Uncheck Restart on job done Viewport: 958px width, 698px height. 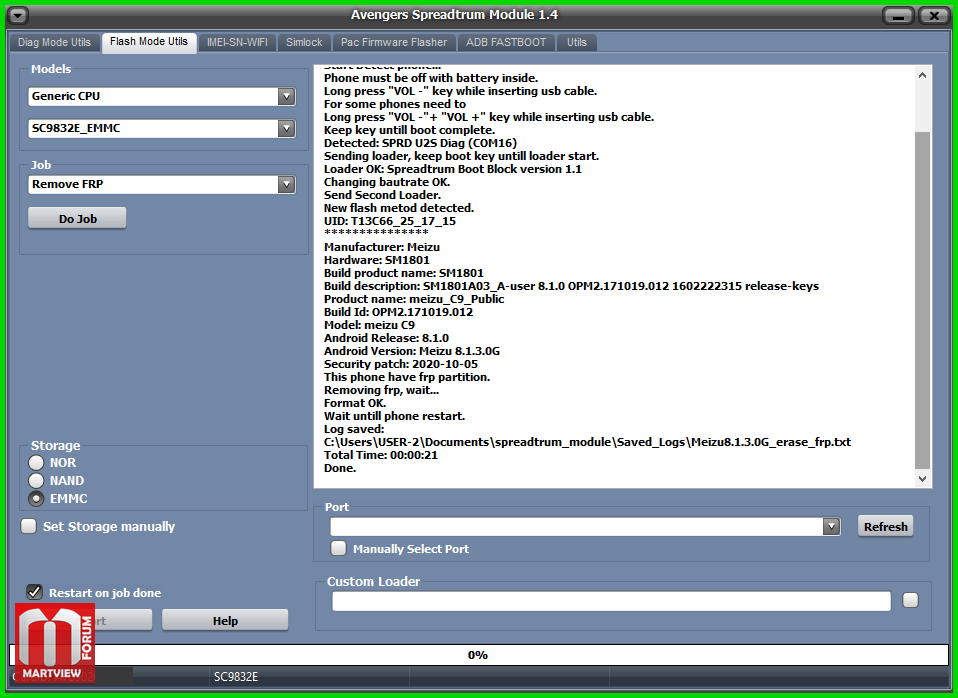coord(34,592)
